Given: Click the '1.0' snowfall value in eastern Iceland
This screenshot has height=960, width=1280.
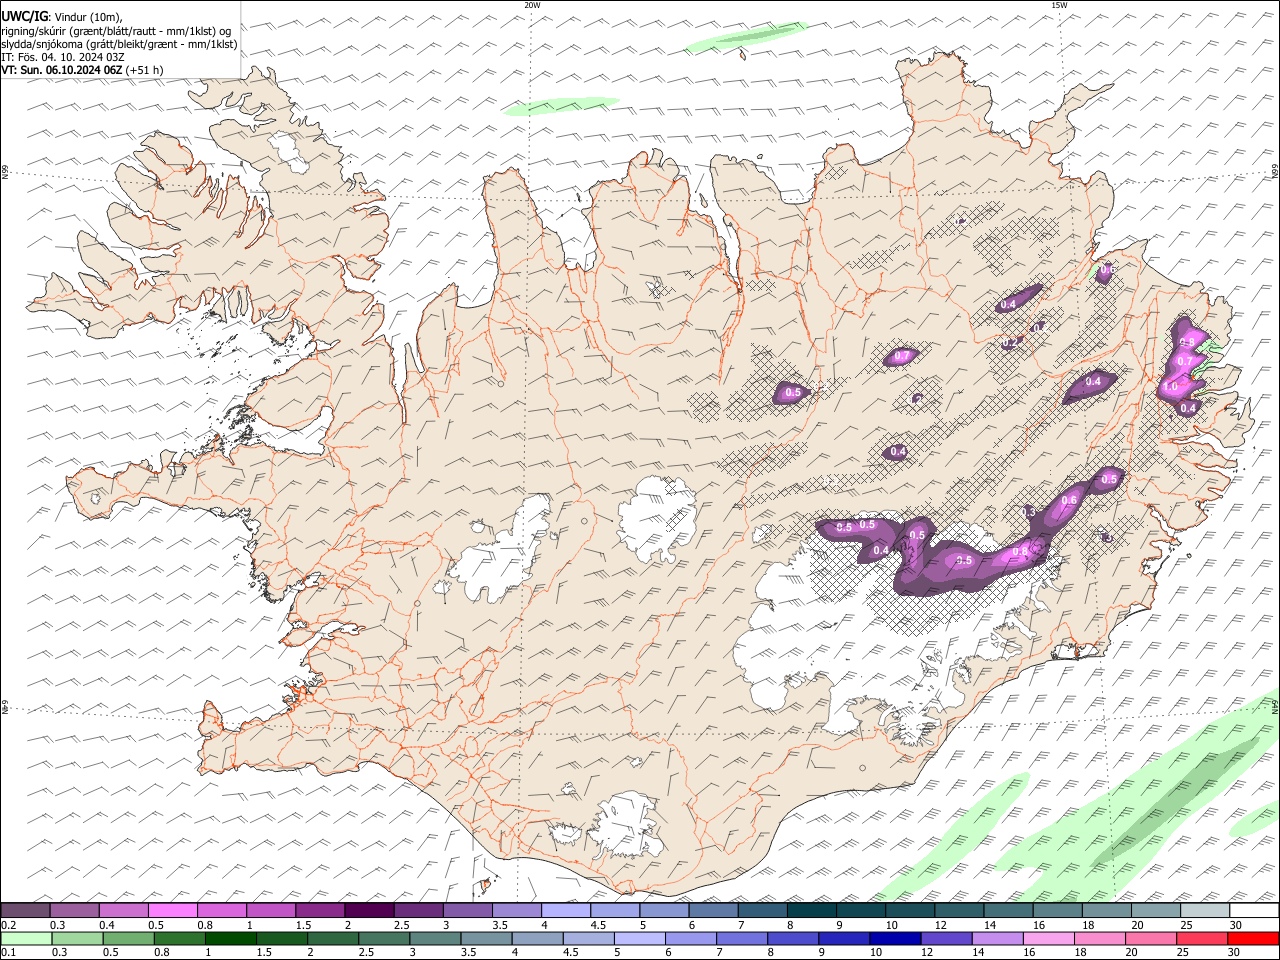Looking at the screenshot, I should (x=1169, y=386).
